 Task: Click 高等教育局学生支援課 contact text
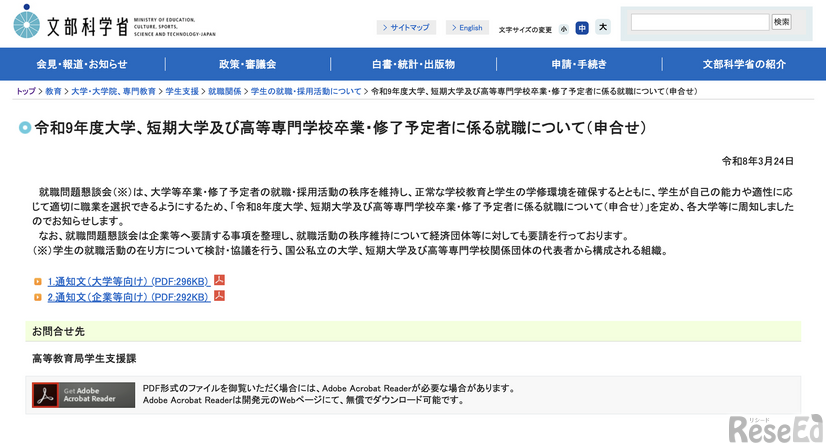tap(84, 359)
